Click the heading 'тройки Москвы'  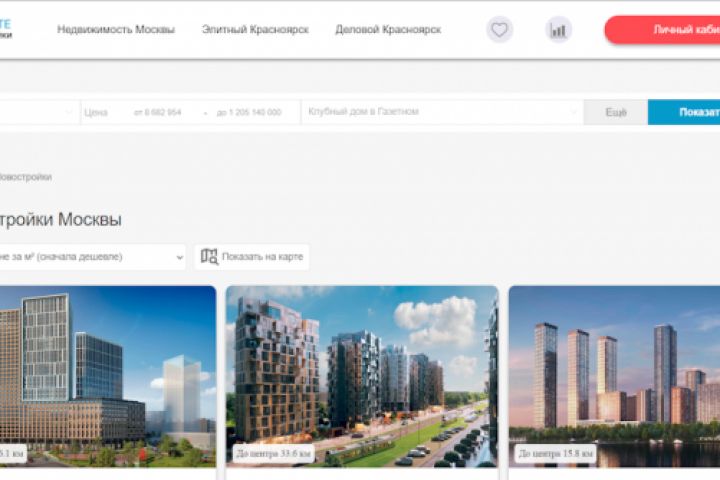click(x=61, y=219)
